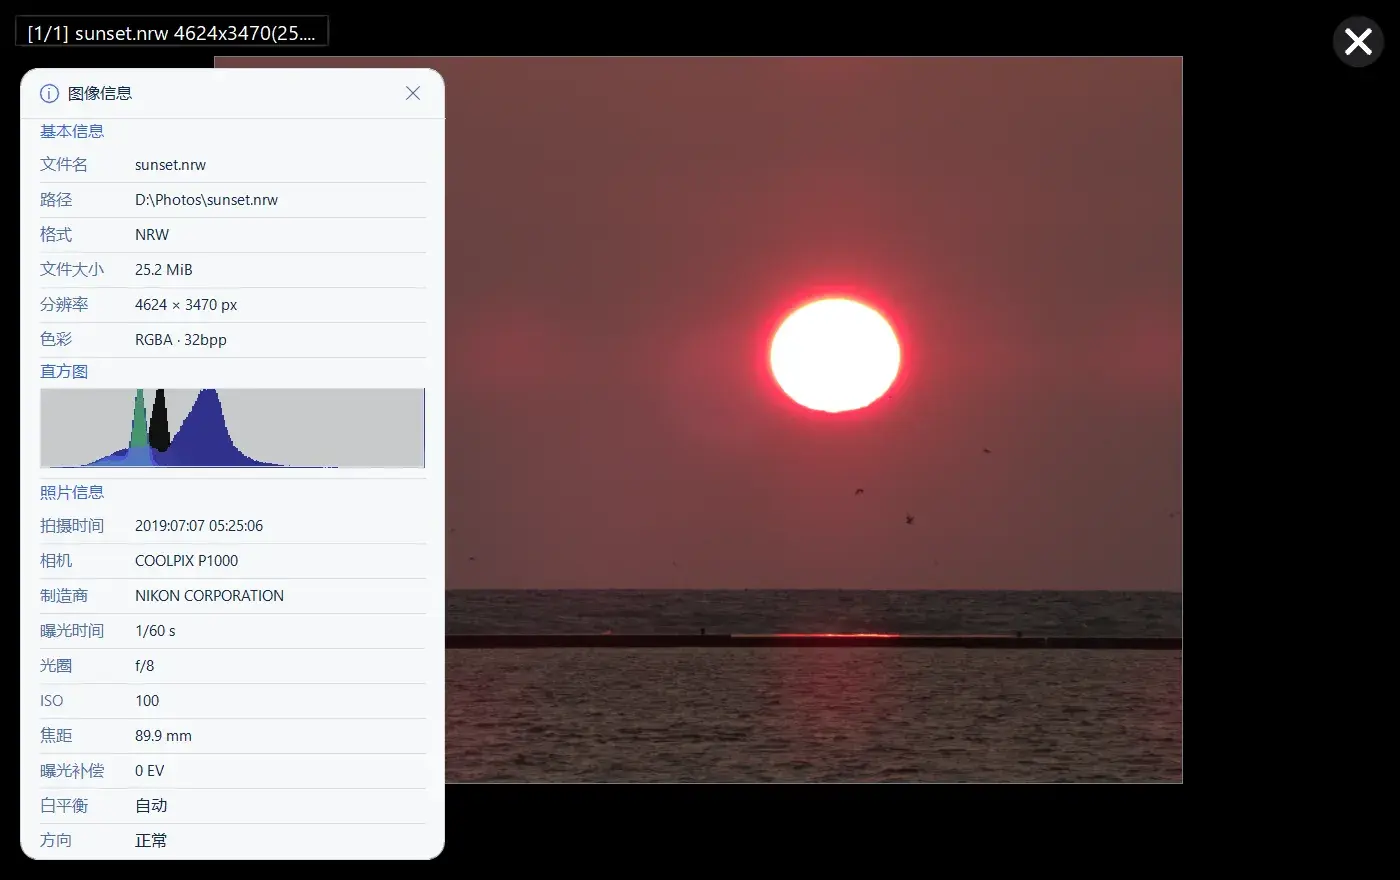
Task: Click the info icon beside 图像信息
Action: click(x=49, y=93)
